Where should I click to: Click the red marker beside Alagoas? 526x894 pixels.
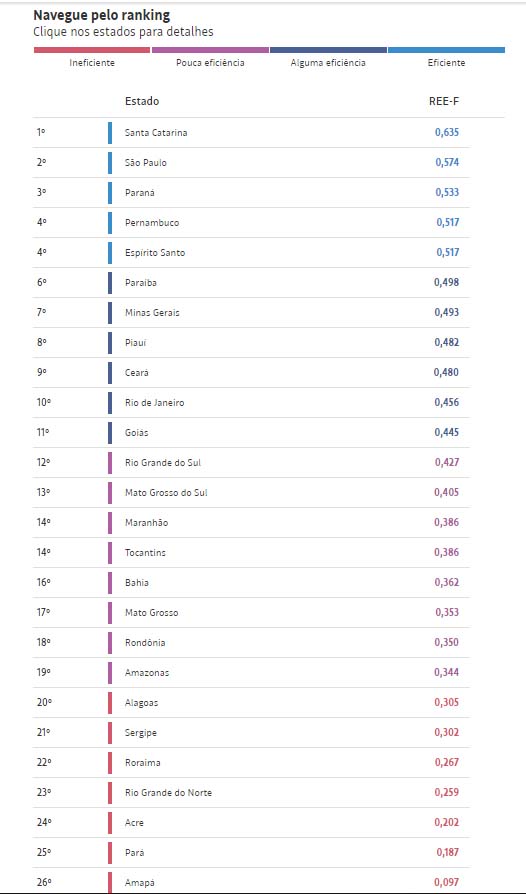(110, 702)
